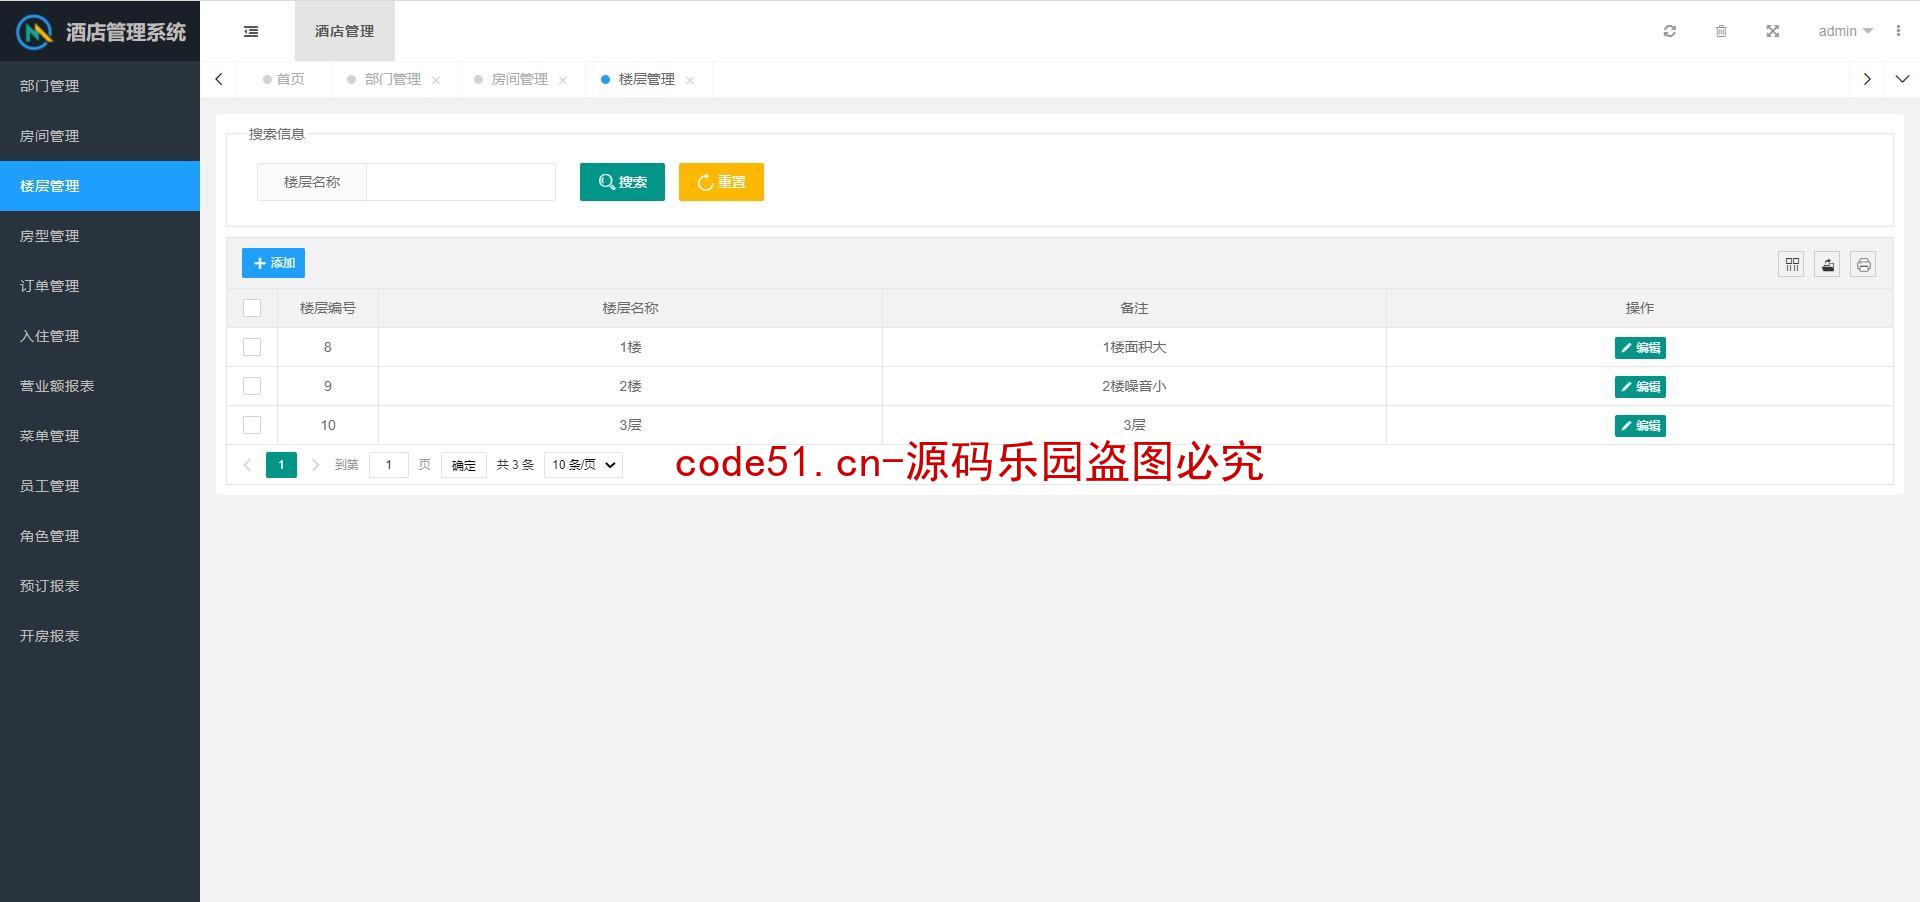Click the hotel system logo icon
This screenshot has height=902, width=1920.
(x=35, y=32)
